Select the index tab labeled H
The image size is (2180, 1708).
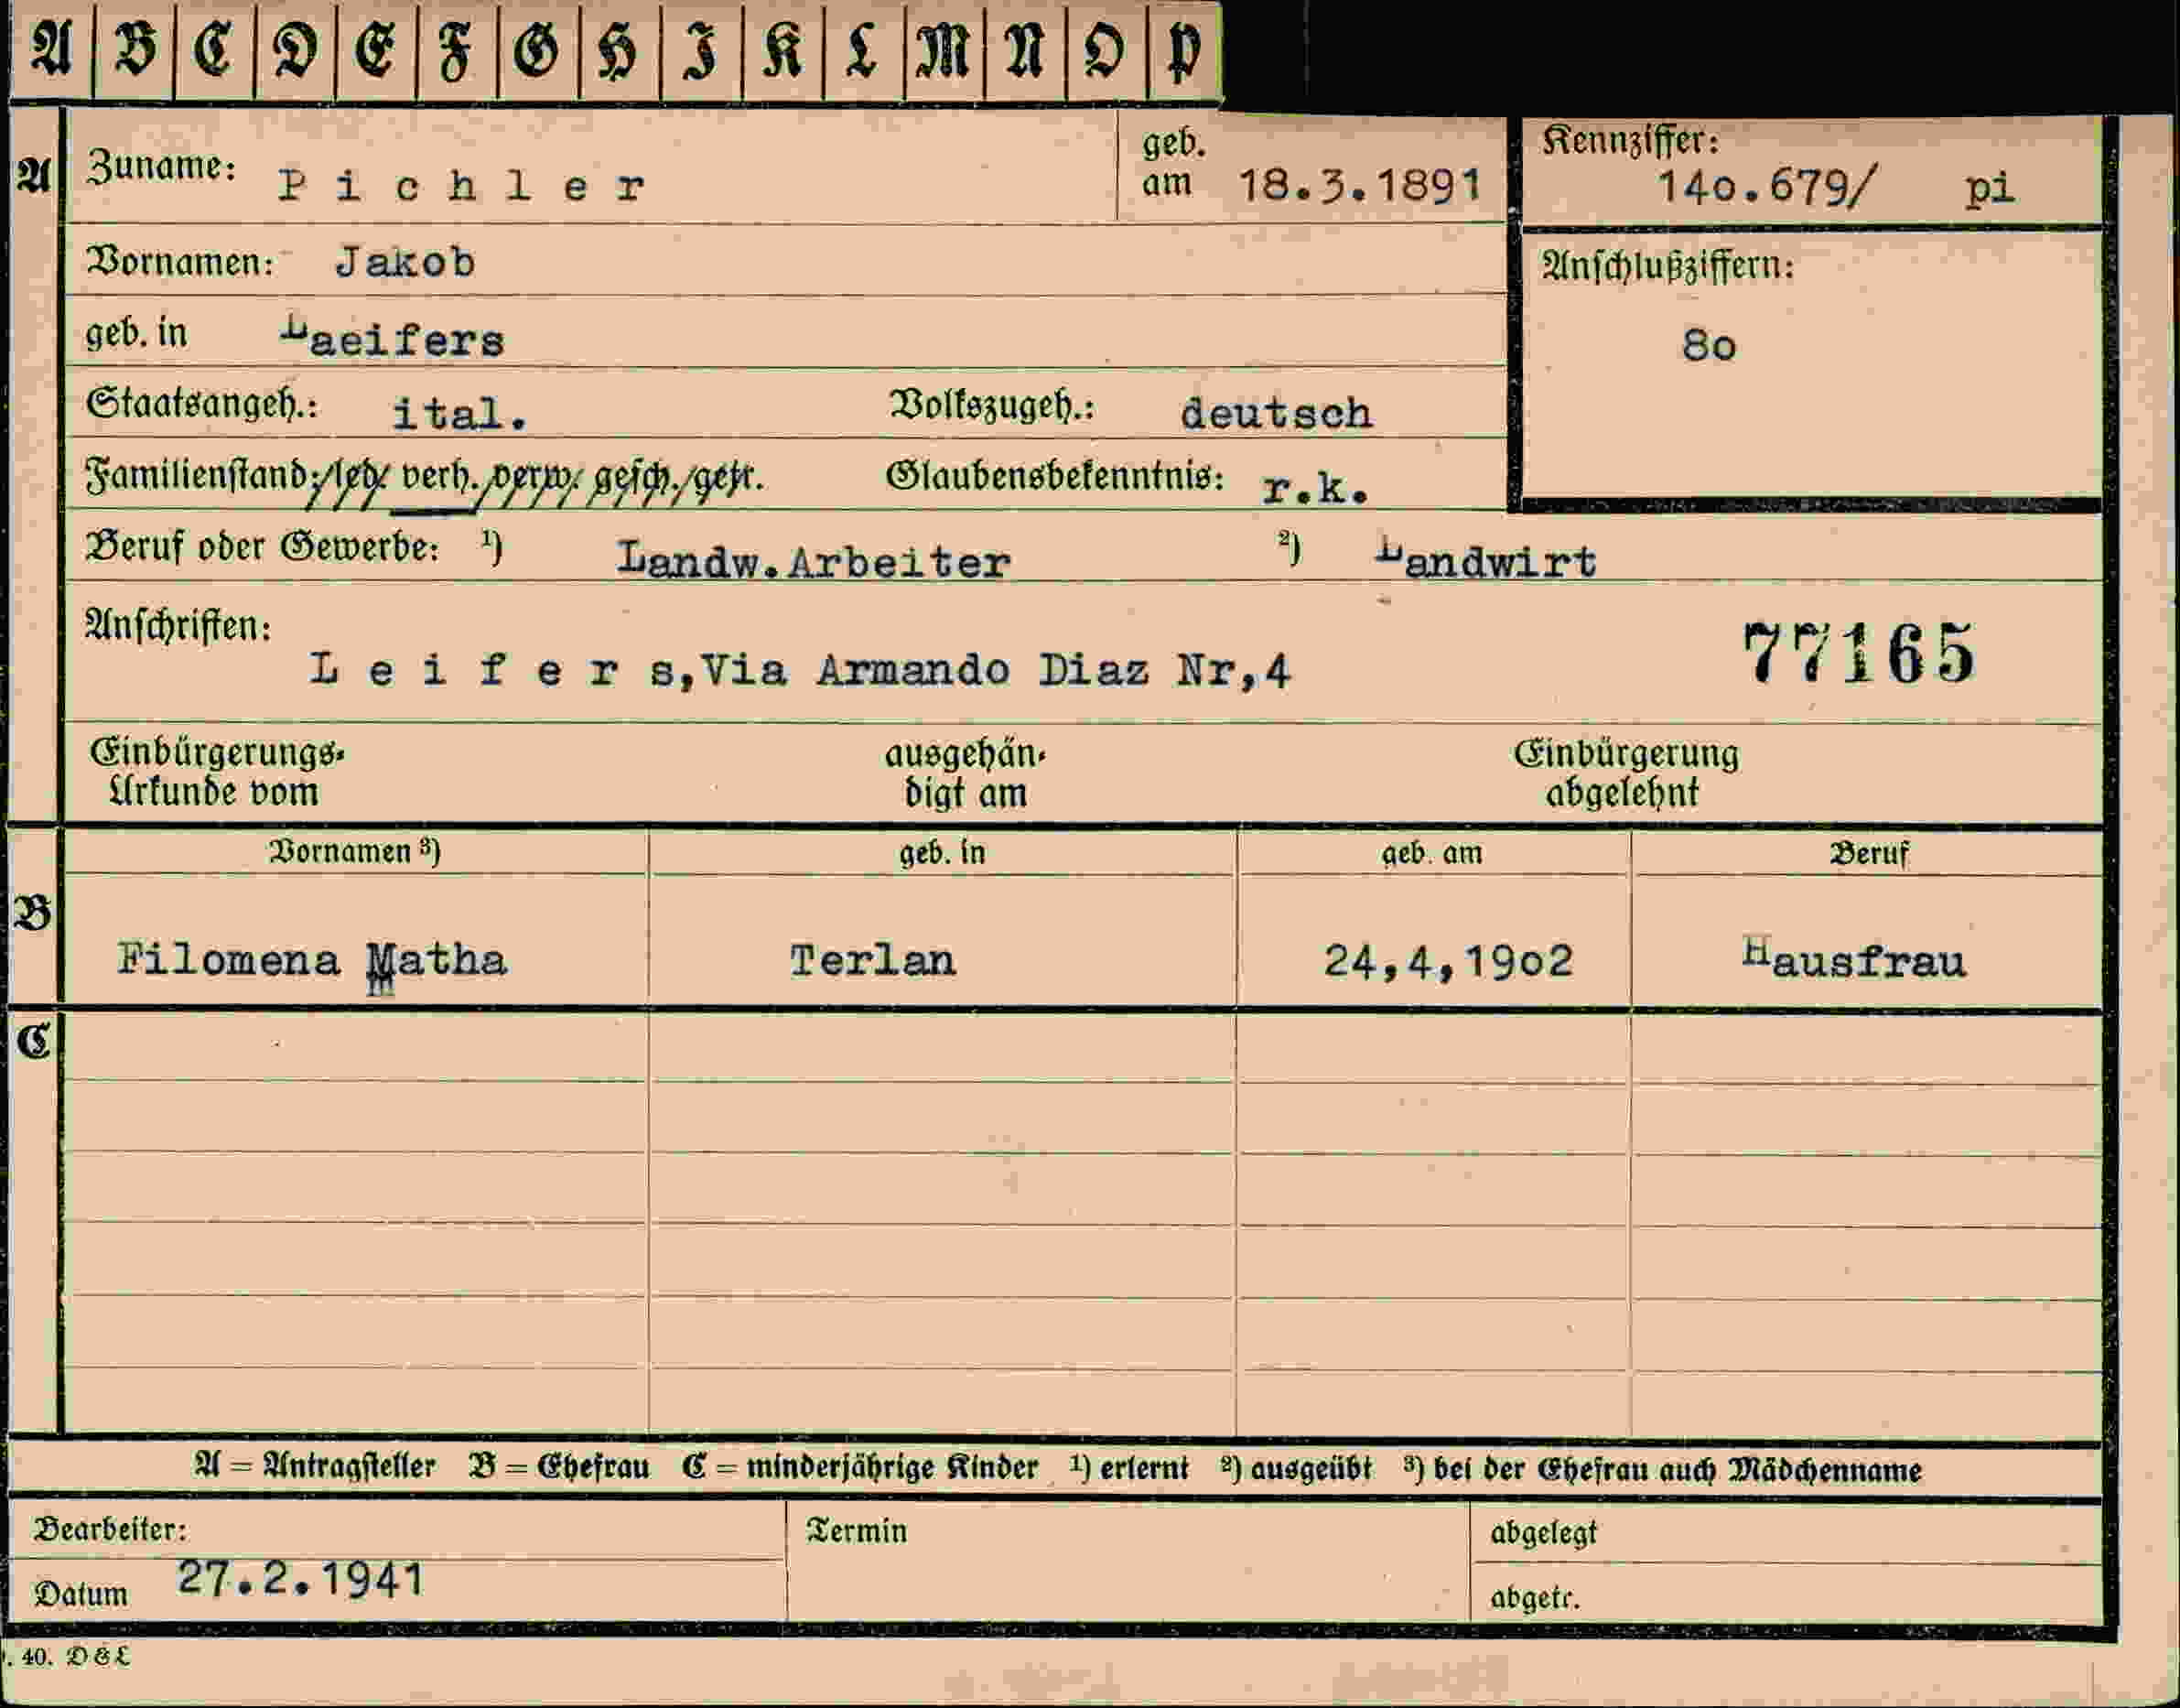pyautogui.click(x=620, y=50)
